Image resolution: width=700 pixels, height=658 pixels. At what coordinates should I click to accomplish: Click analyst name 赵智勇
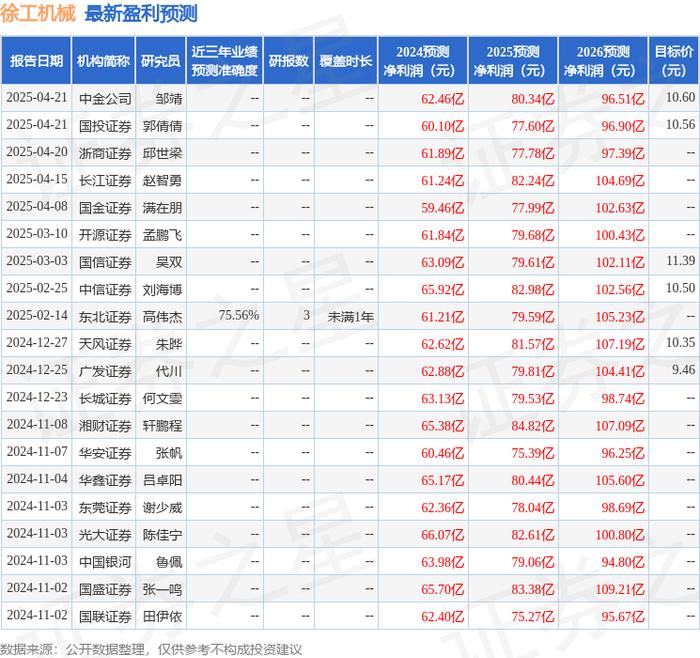click(x=162, y=180)
